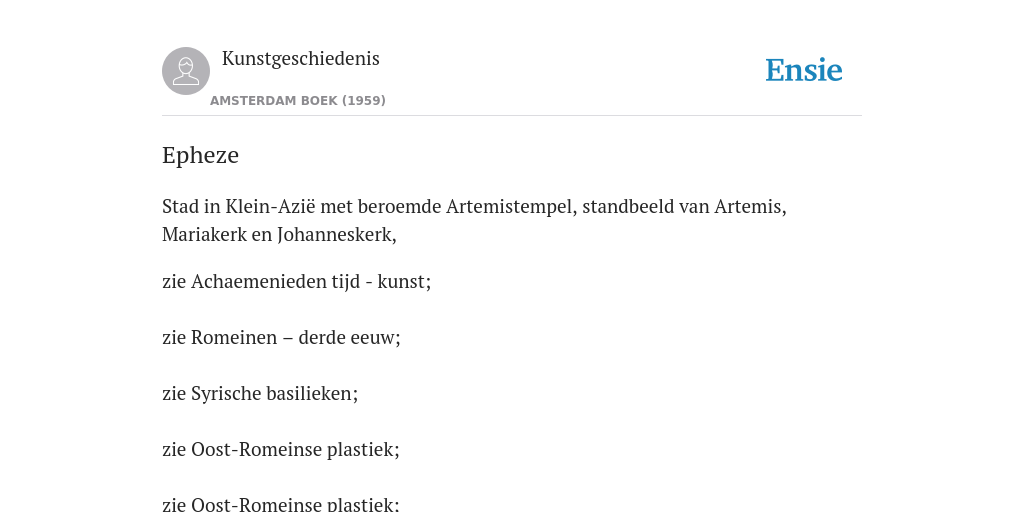Click the year (1959) in the source label
Viewport: 1024px width, 512px height.
[x=364, y=101]
